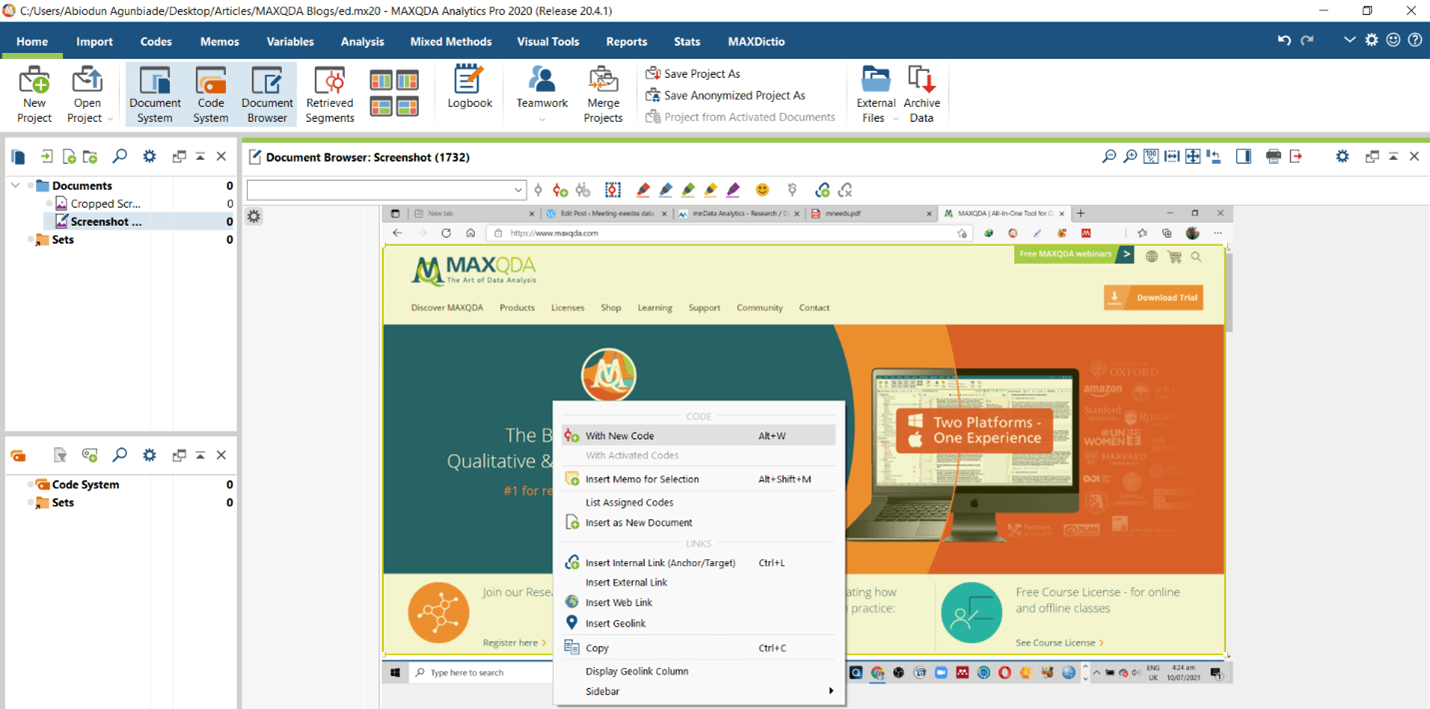Toggle the Document Browser sidebar display icon

1243,157
